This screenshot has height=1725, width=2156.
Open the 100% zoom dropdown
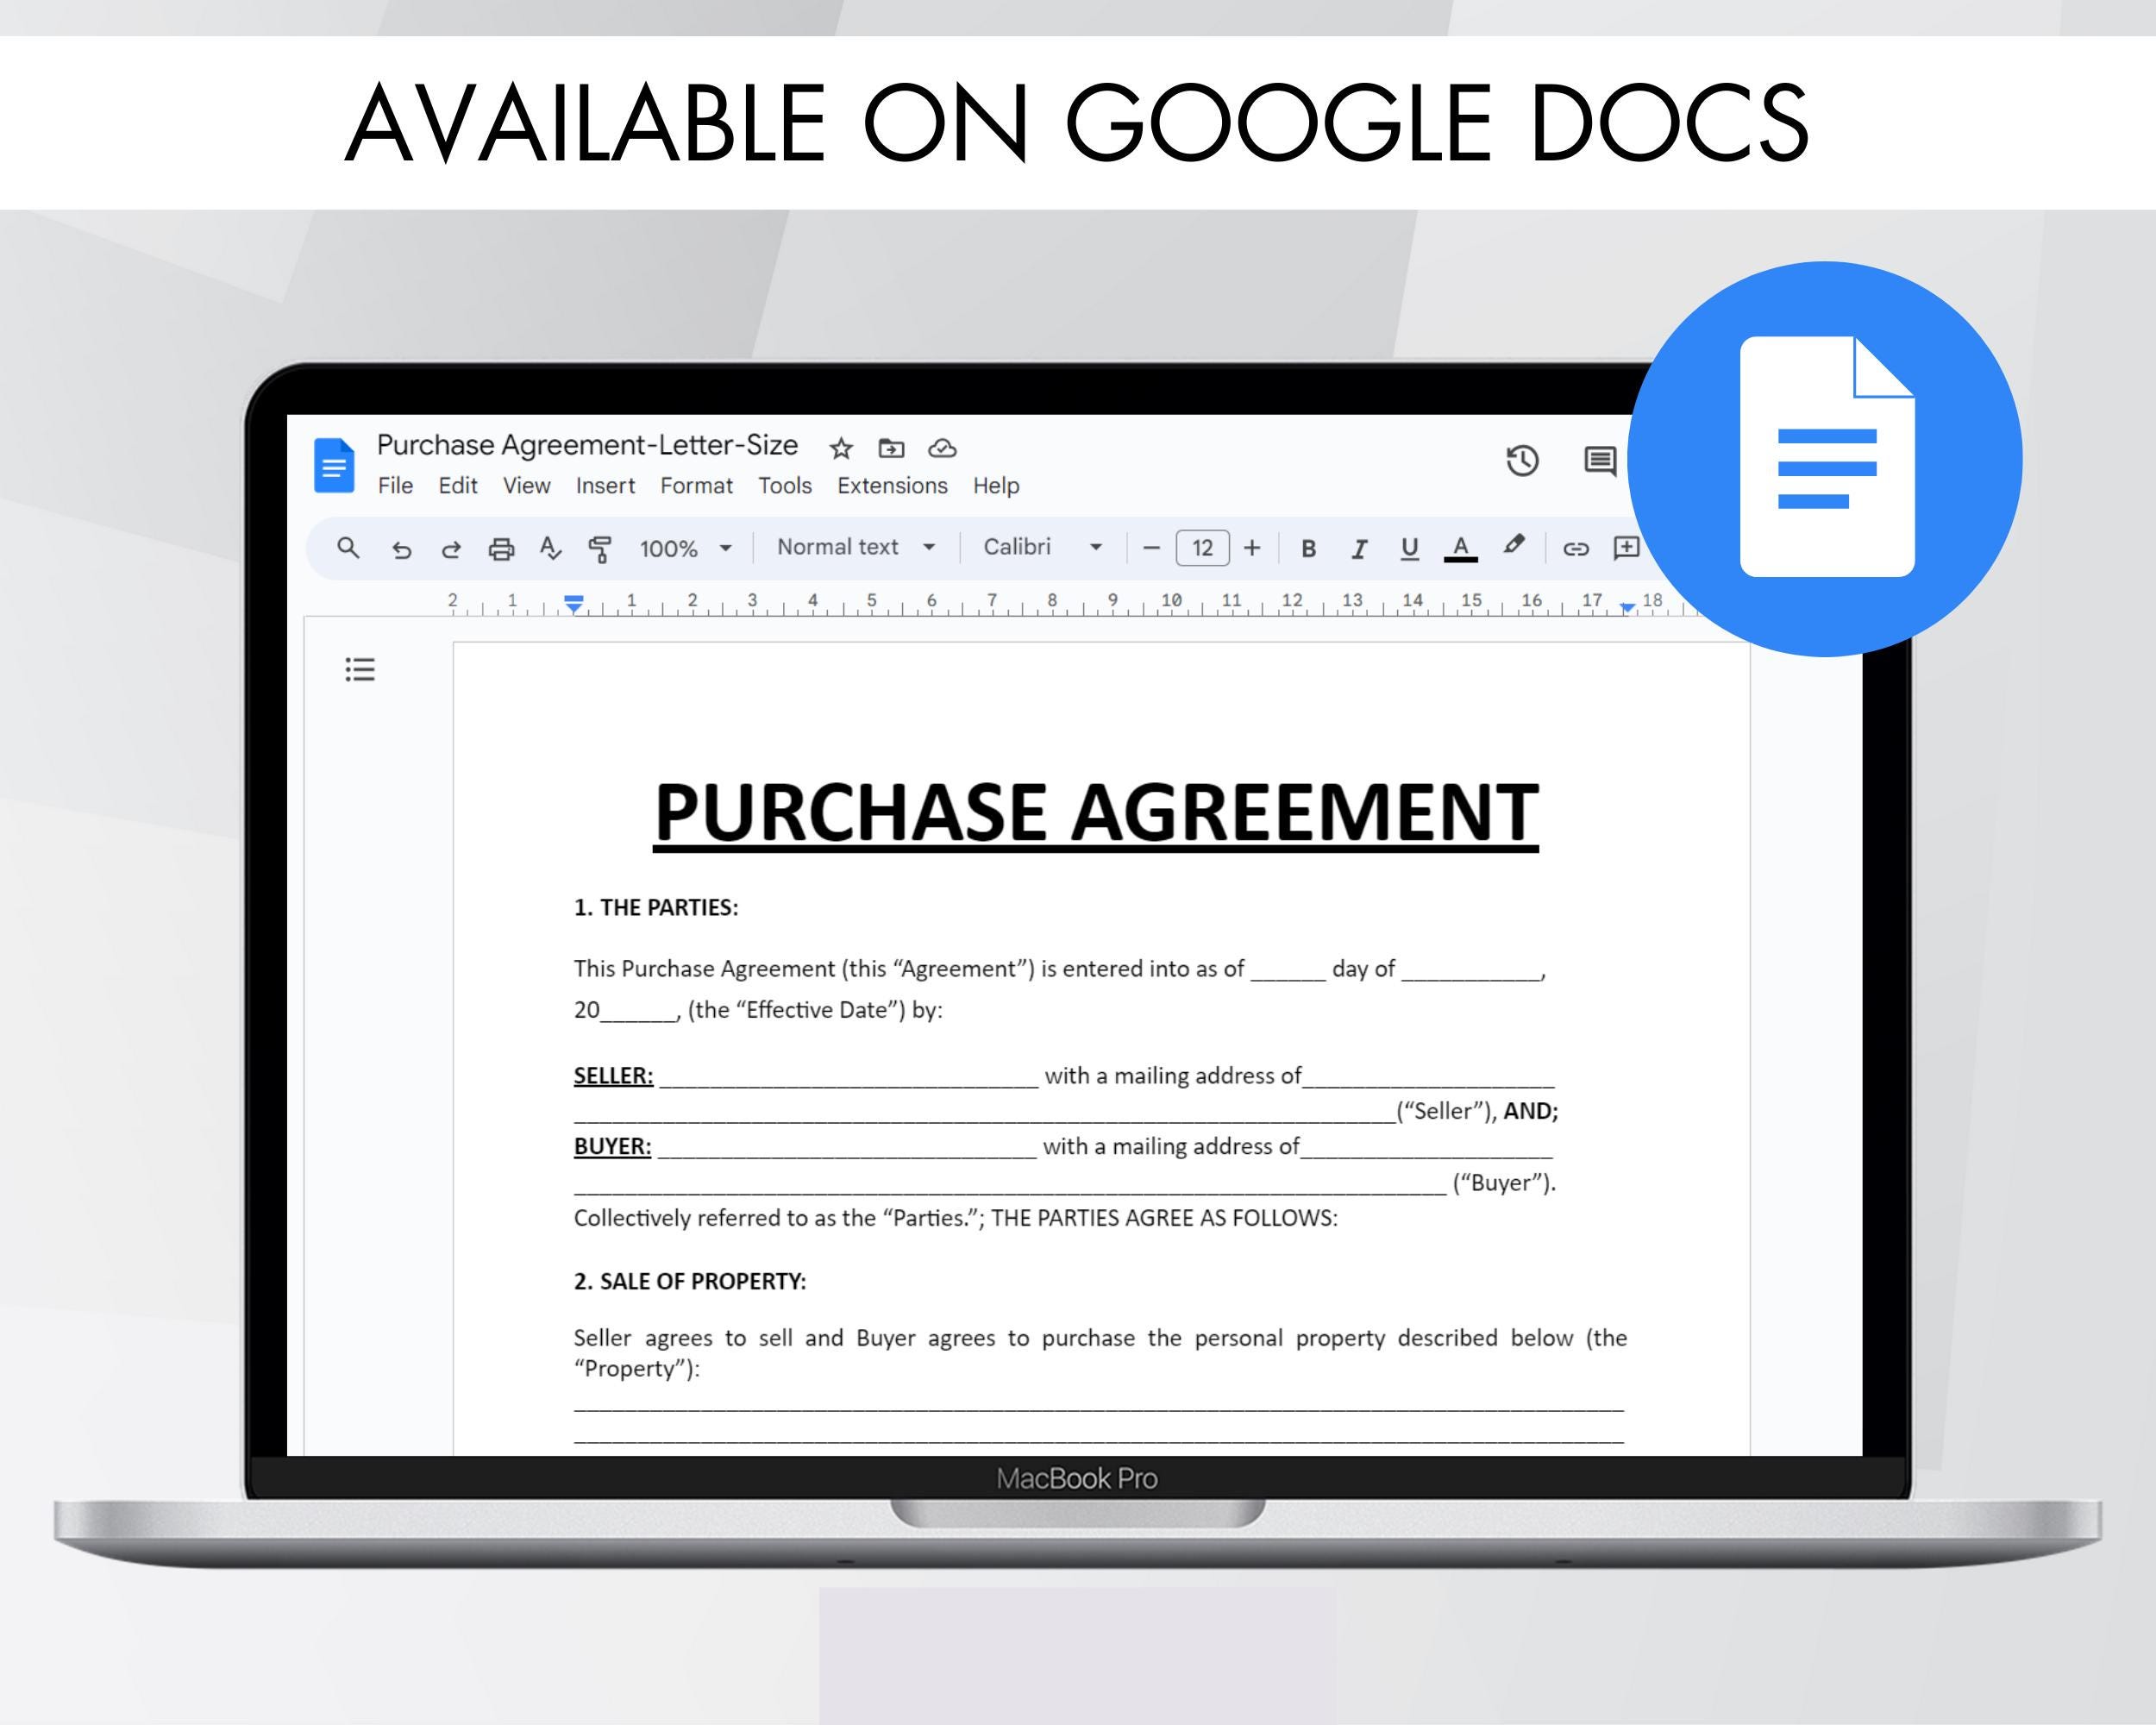tap(686, 548)
